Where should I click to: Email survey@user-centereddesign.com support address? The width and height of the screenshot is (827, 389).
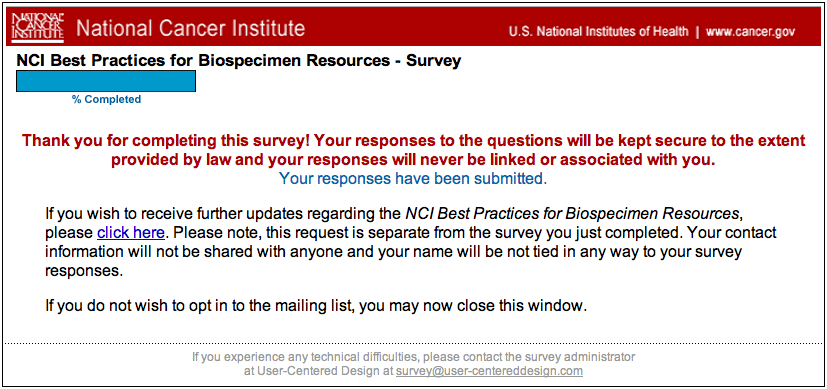click(x=489, y=371)
